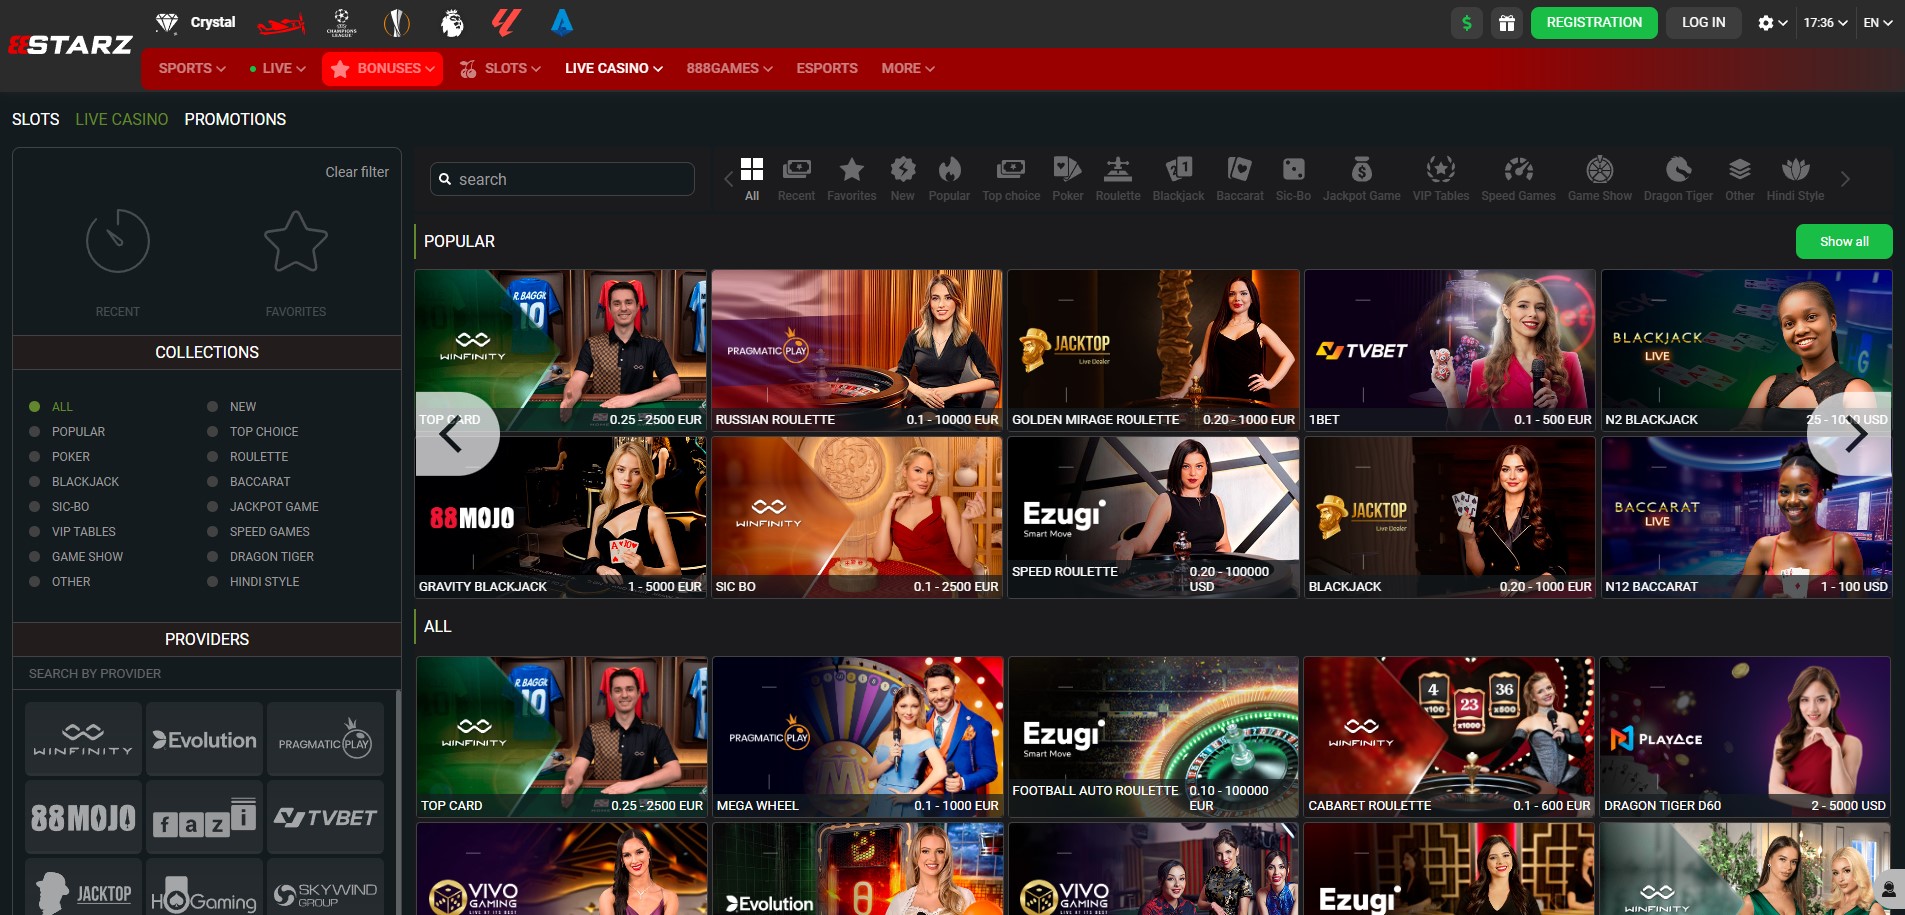Viewport: 1905px width, 915px height.
Task: Expand the LIVE CASINO dropdown menu
Action: [613, 68]
